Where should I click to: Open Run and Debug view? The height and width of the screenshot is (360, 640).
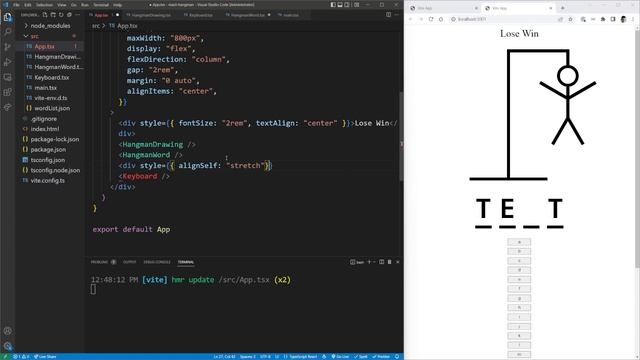point(7,62)
